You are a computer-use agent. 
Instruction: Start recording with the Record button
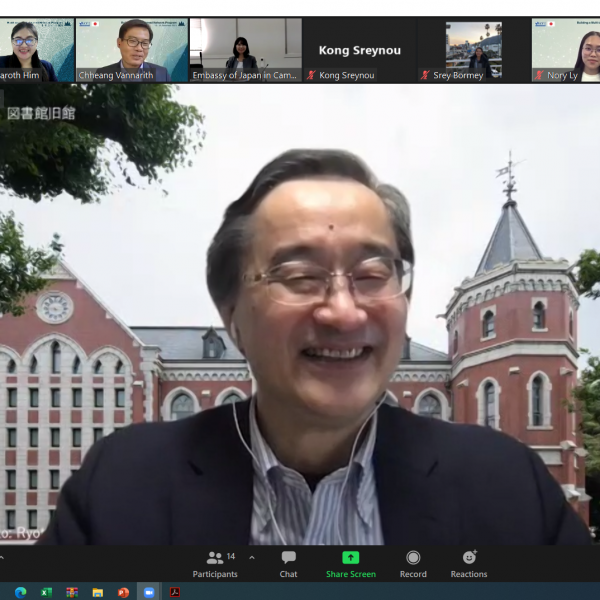pos(413,564)
